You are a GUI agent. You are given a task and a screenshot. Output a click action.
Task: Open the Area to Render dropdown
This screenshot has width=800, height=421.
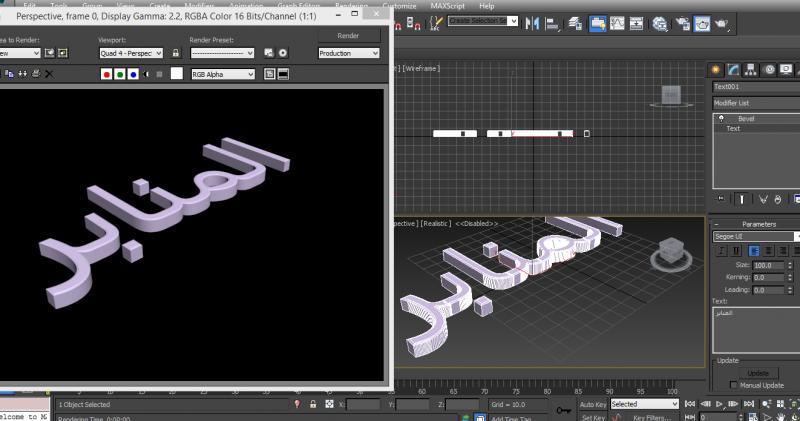click(x=19, y=53)
